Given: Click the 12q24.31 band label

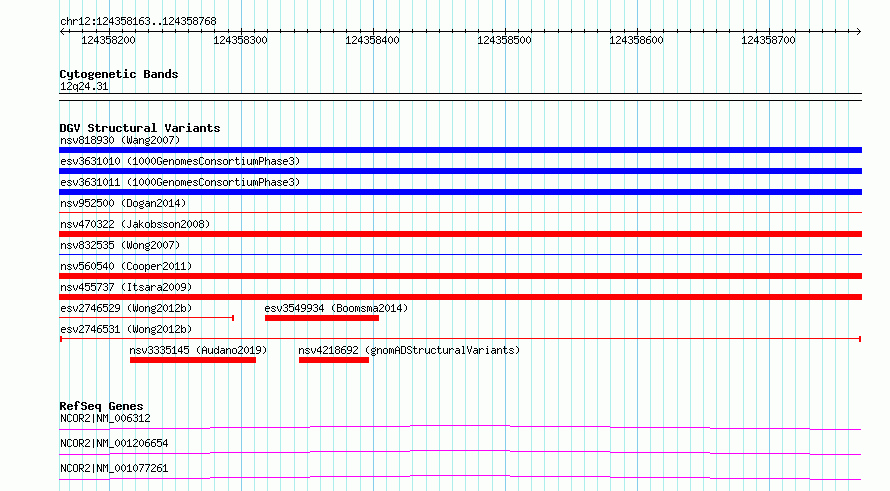Looking at the screenshot, I should [84, 86].
